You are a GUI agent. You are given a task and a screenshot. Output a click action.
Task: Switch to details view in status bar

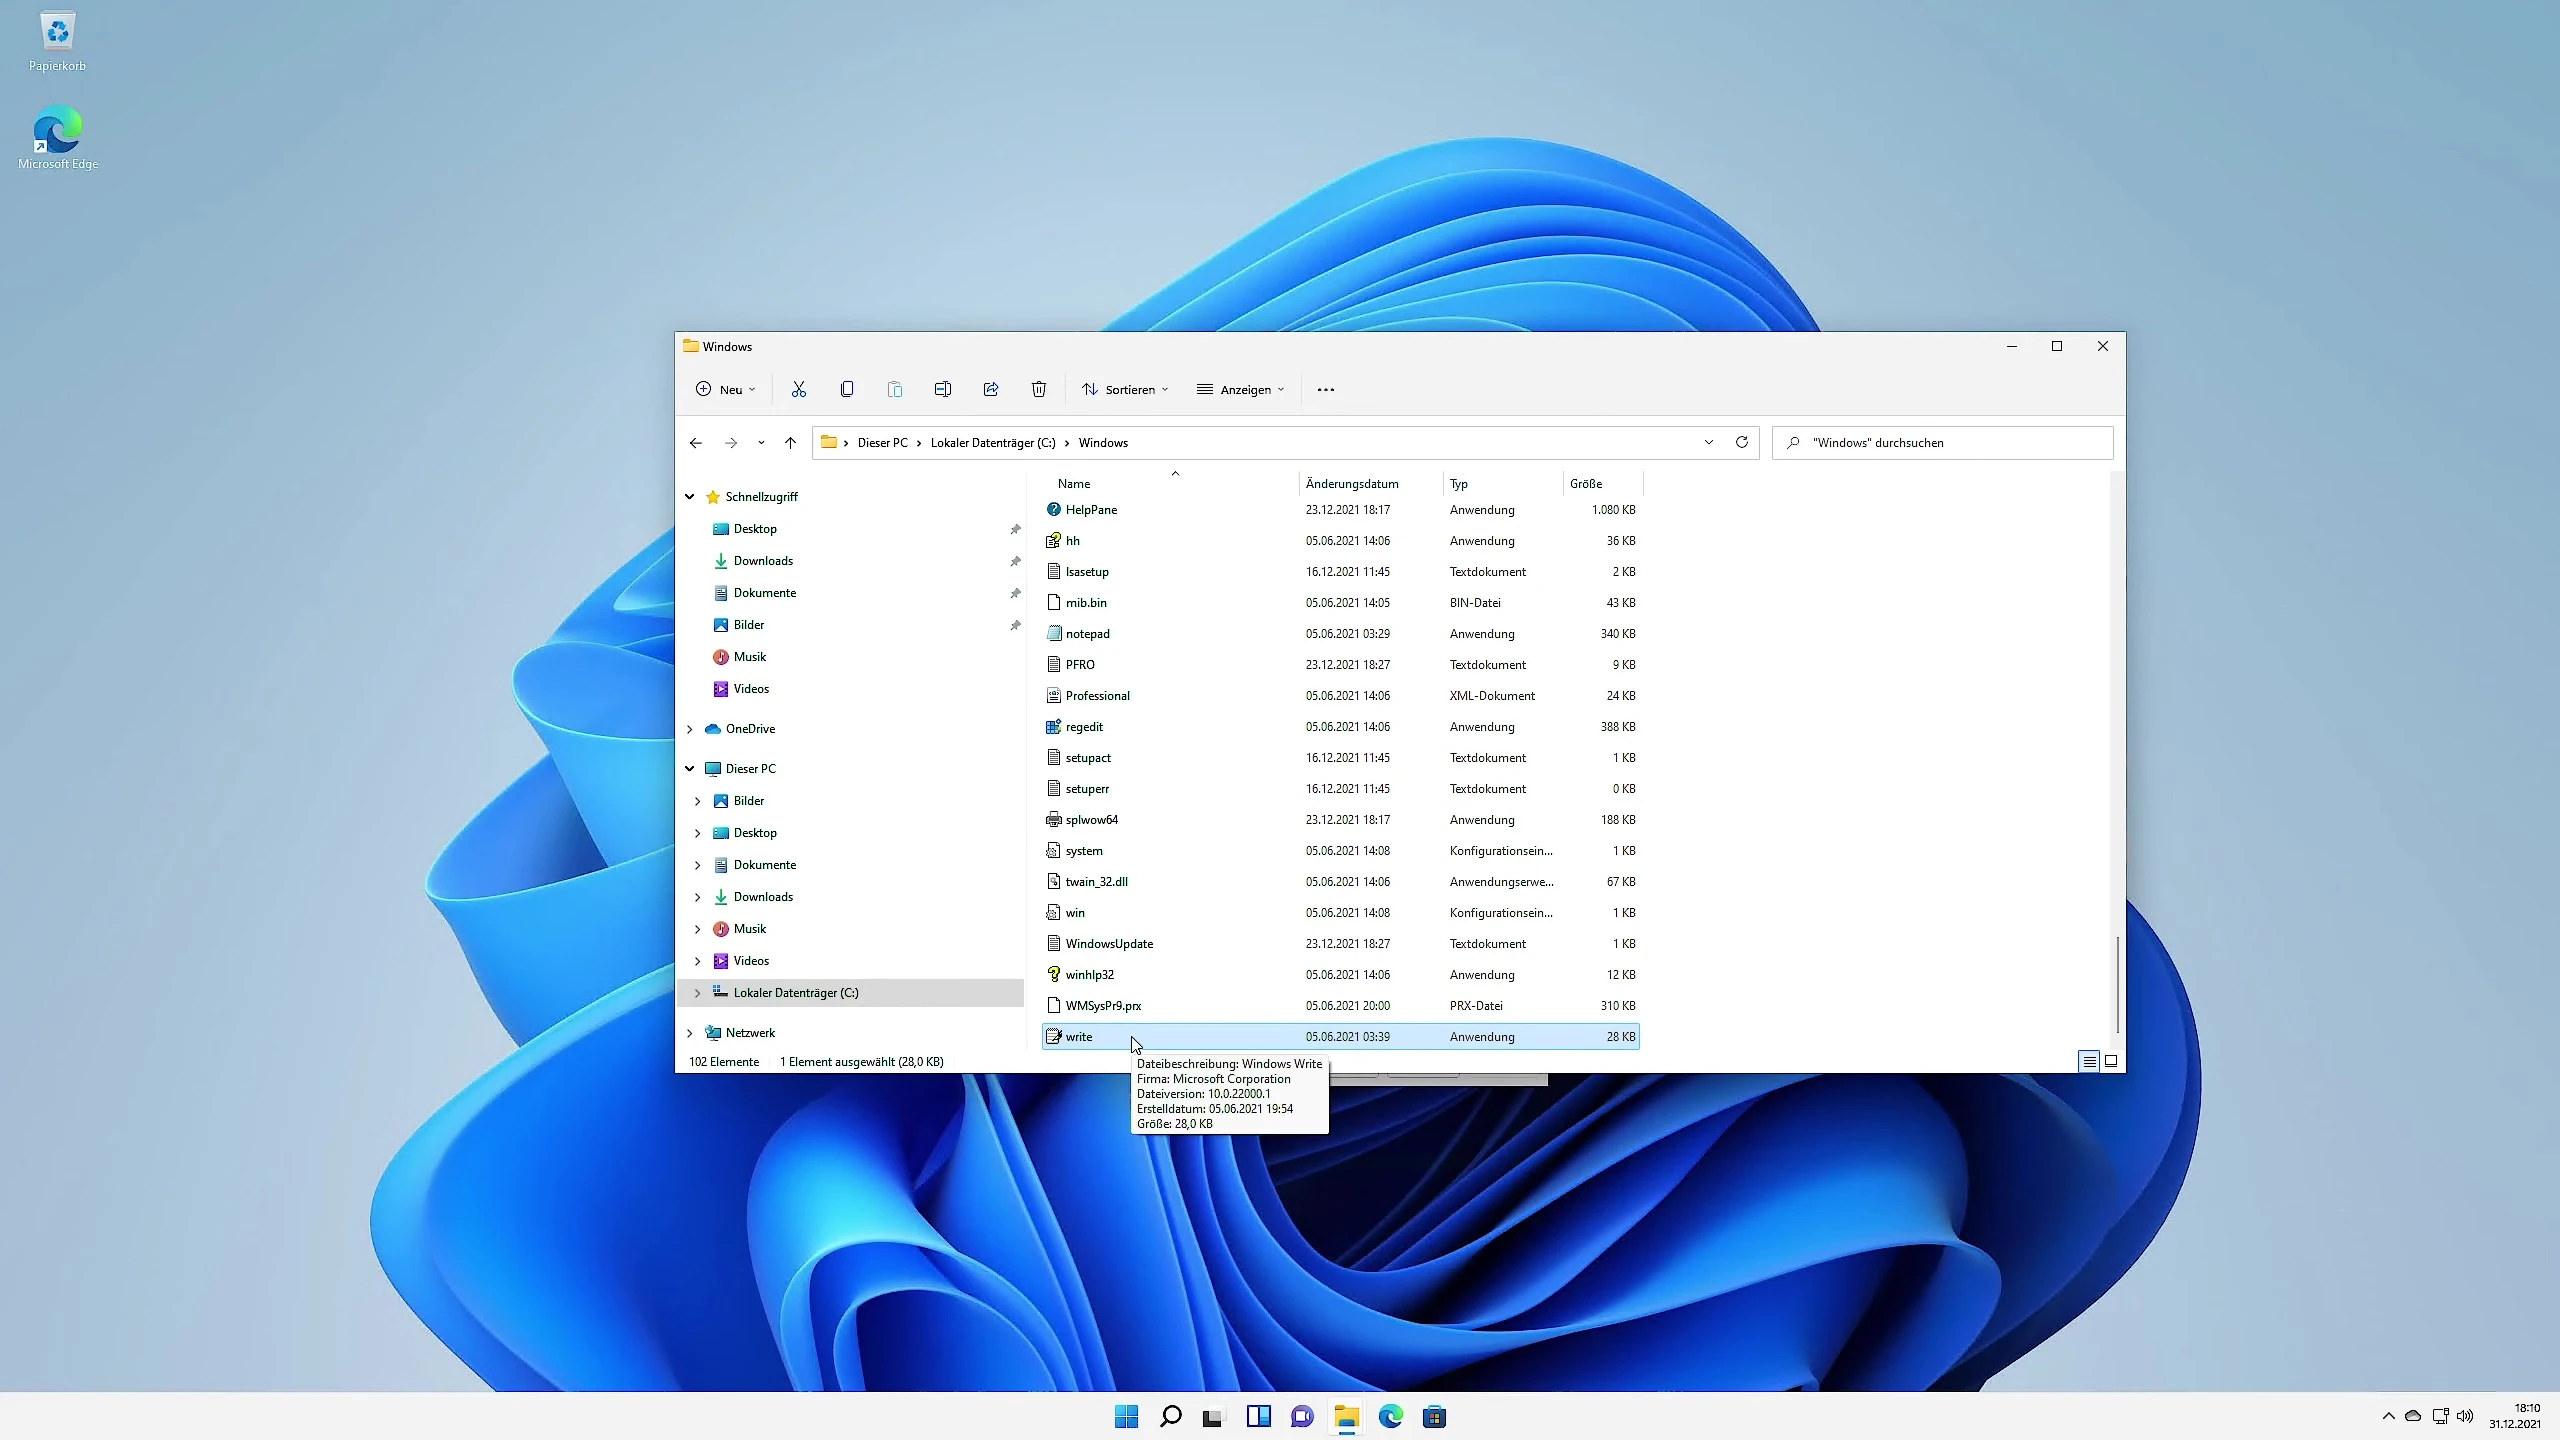[x=2089, y=1061]
